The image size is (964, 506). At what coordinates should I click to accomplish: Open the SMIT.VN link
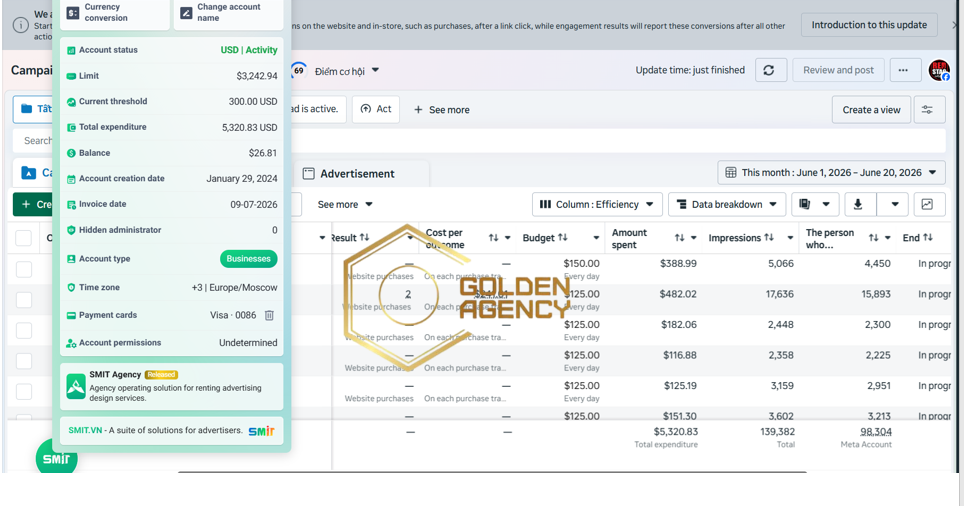(85, 430)
